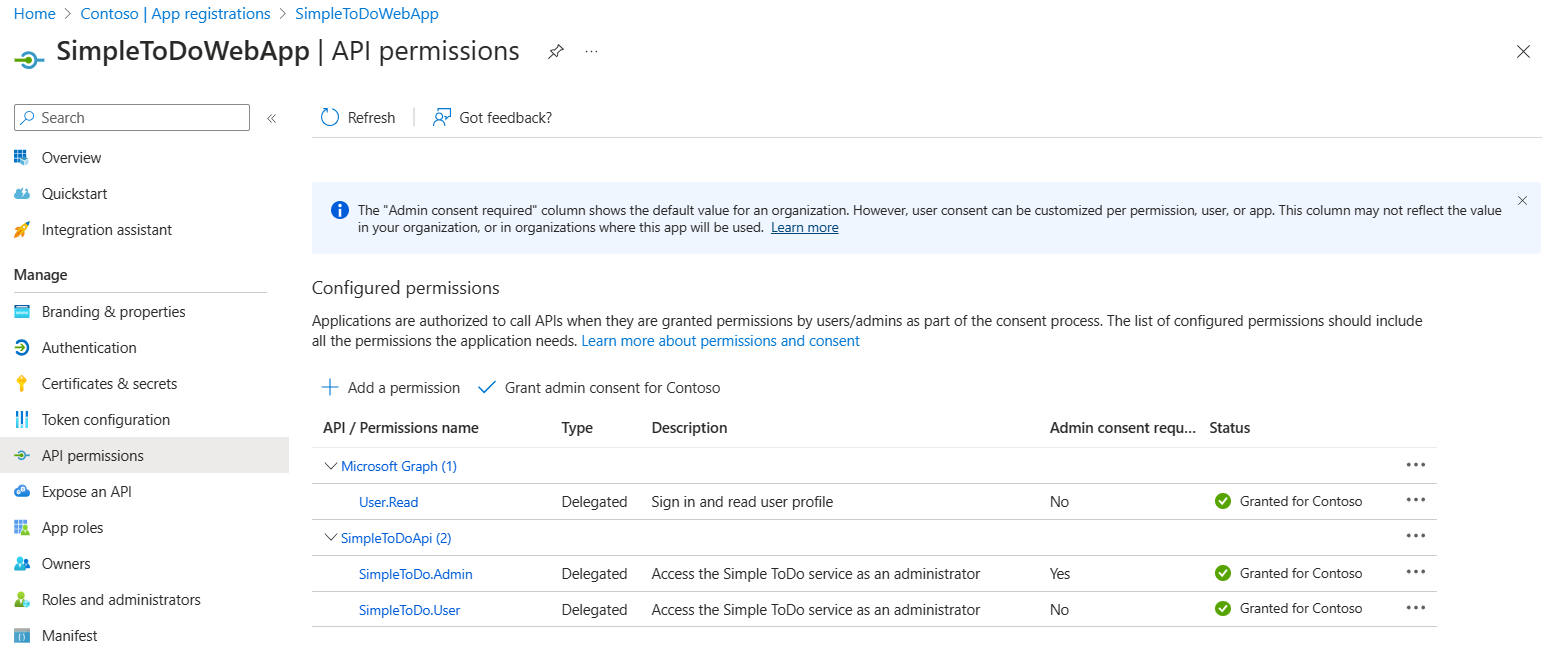The width and height of the screenshot is (1551, 658).
Task: Collapse the sidebar menu with double-chevron
Action: coord(271,118)
